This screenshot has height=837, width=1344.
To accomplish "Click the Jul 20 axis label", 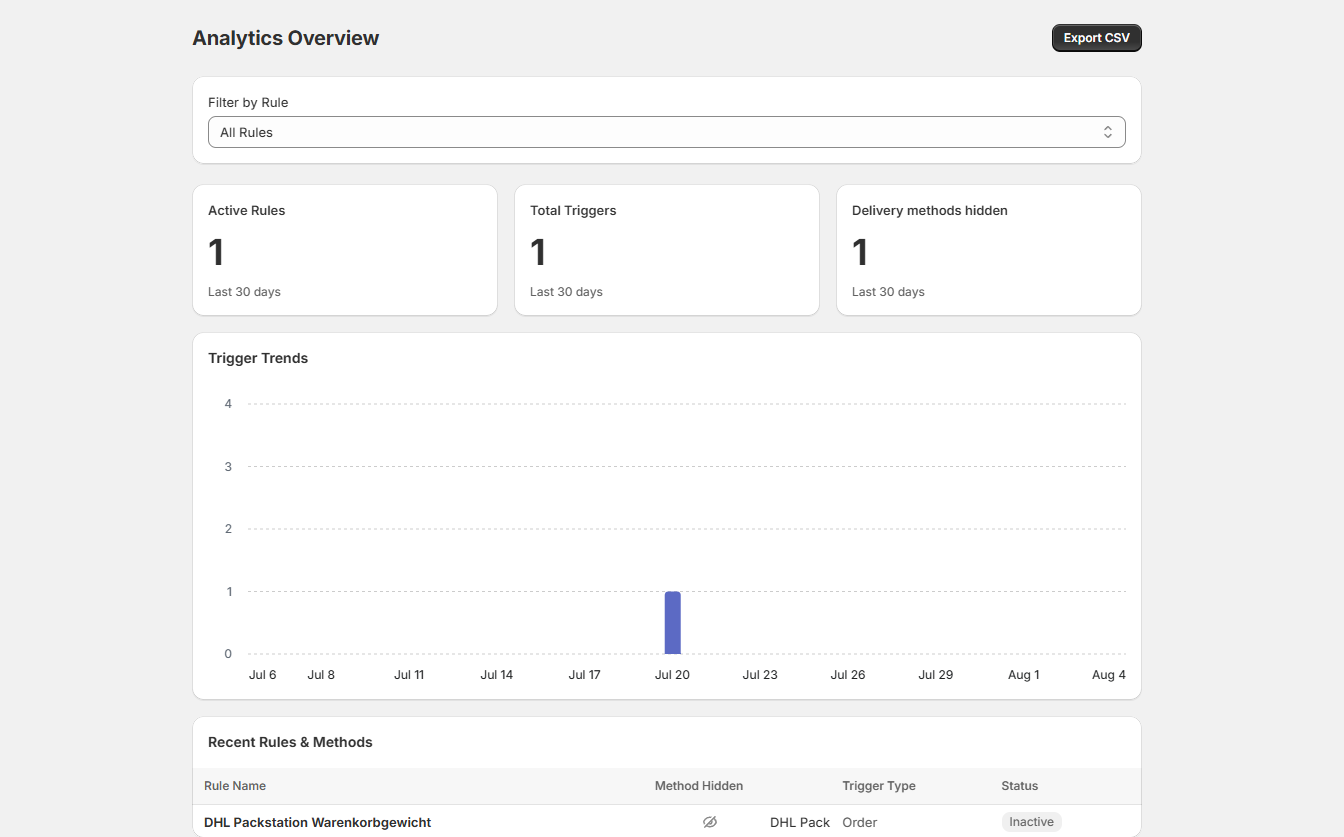I will (x=672, y=675).
